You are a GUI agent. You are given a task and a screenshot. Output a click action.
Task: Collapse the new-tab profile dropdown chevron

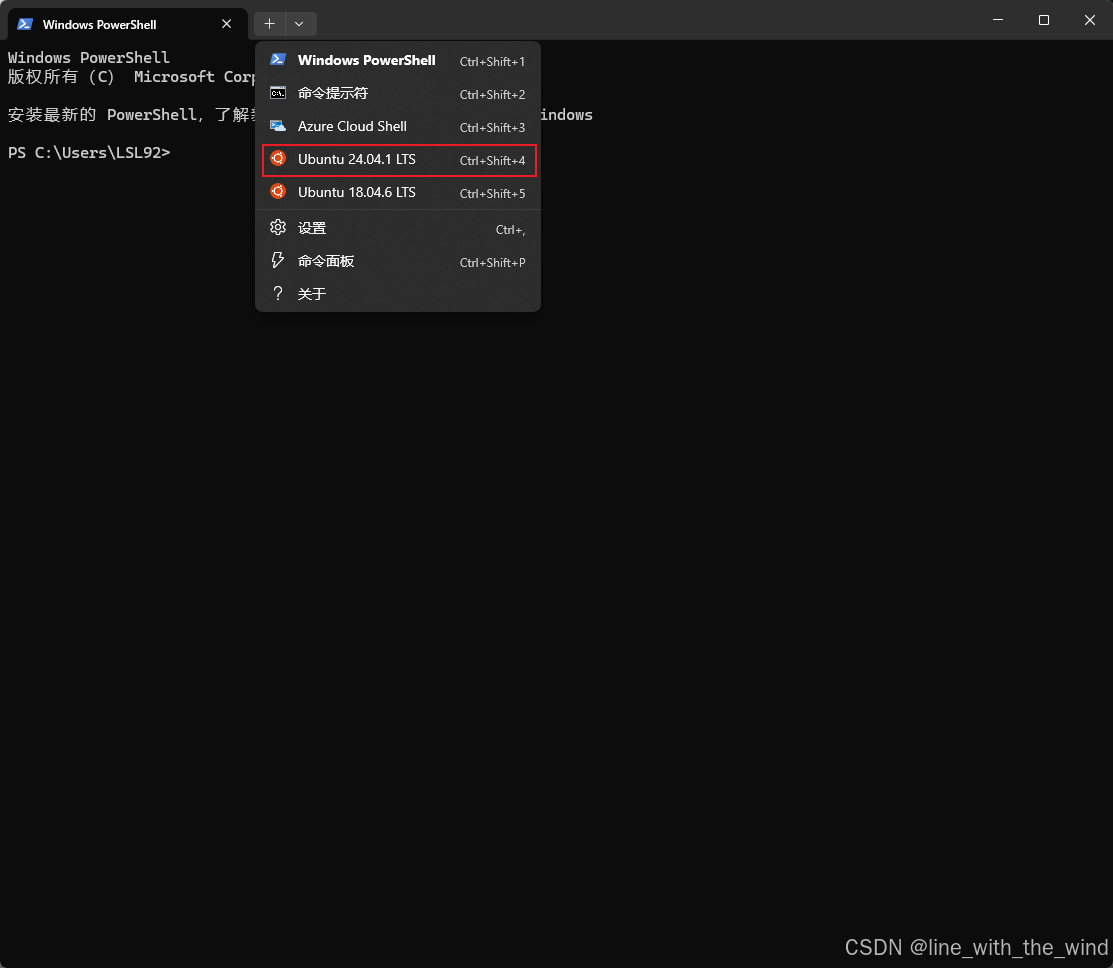[x=300, y=24]
